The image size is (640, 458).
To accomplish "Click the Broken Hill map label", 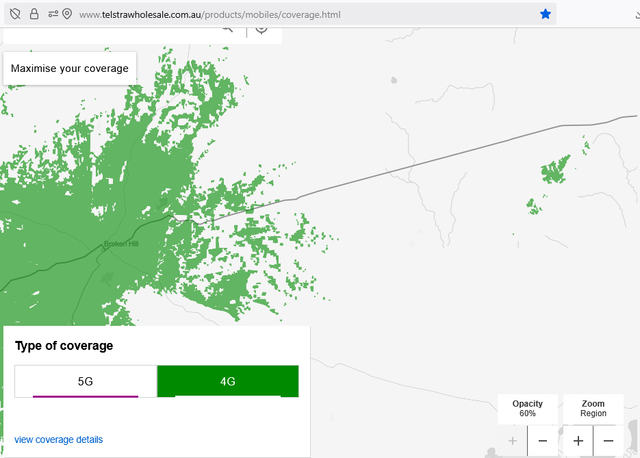I will point(121,244).
